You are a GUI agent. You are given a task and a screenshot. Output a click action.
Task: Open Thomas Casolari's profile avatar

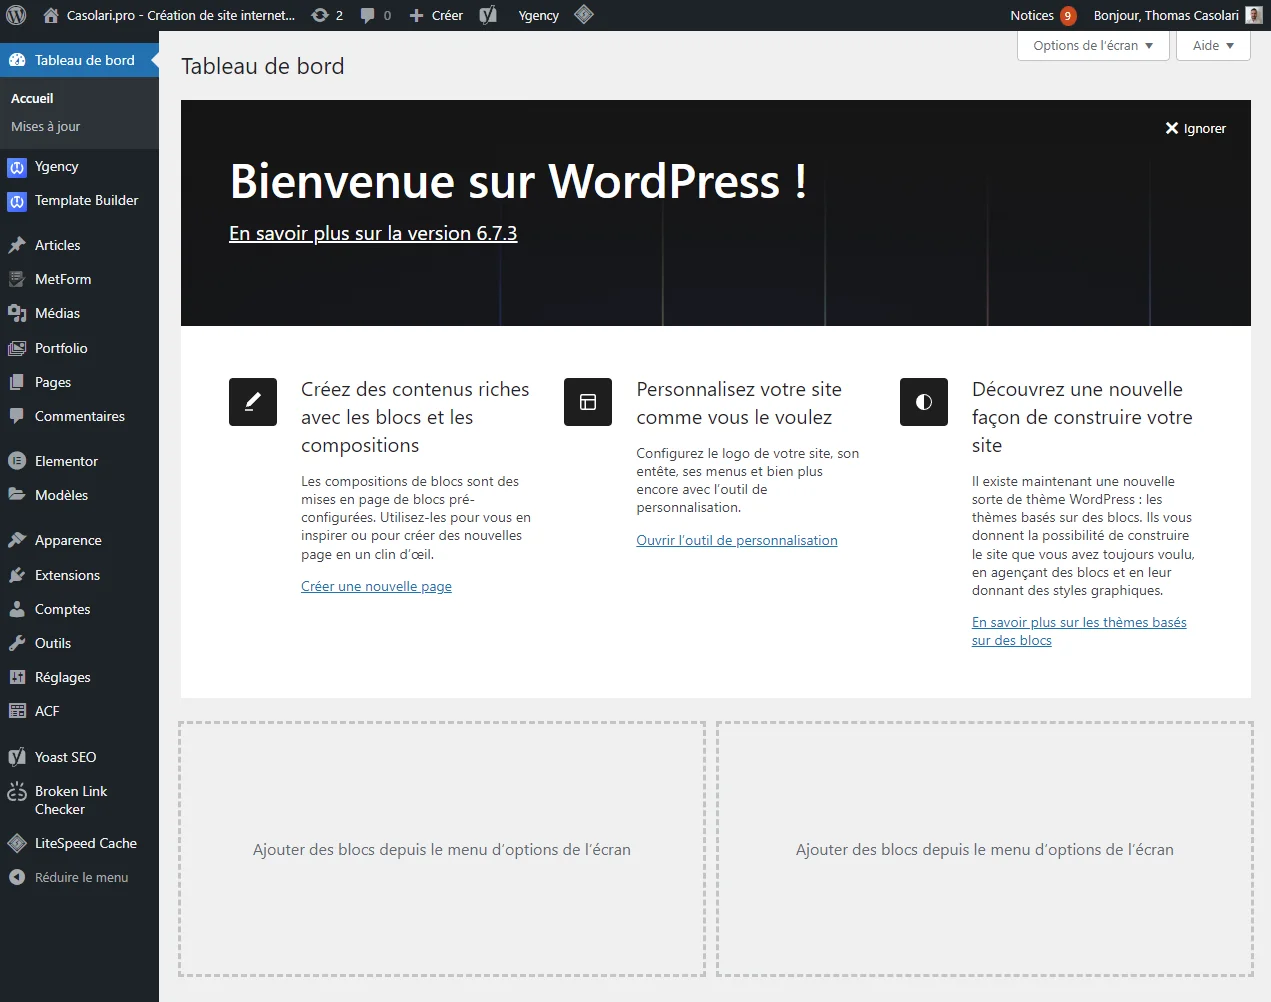pyautogui.click(x=1253, y=15)
